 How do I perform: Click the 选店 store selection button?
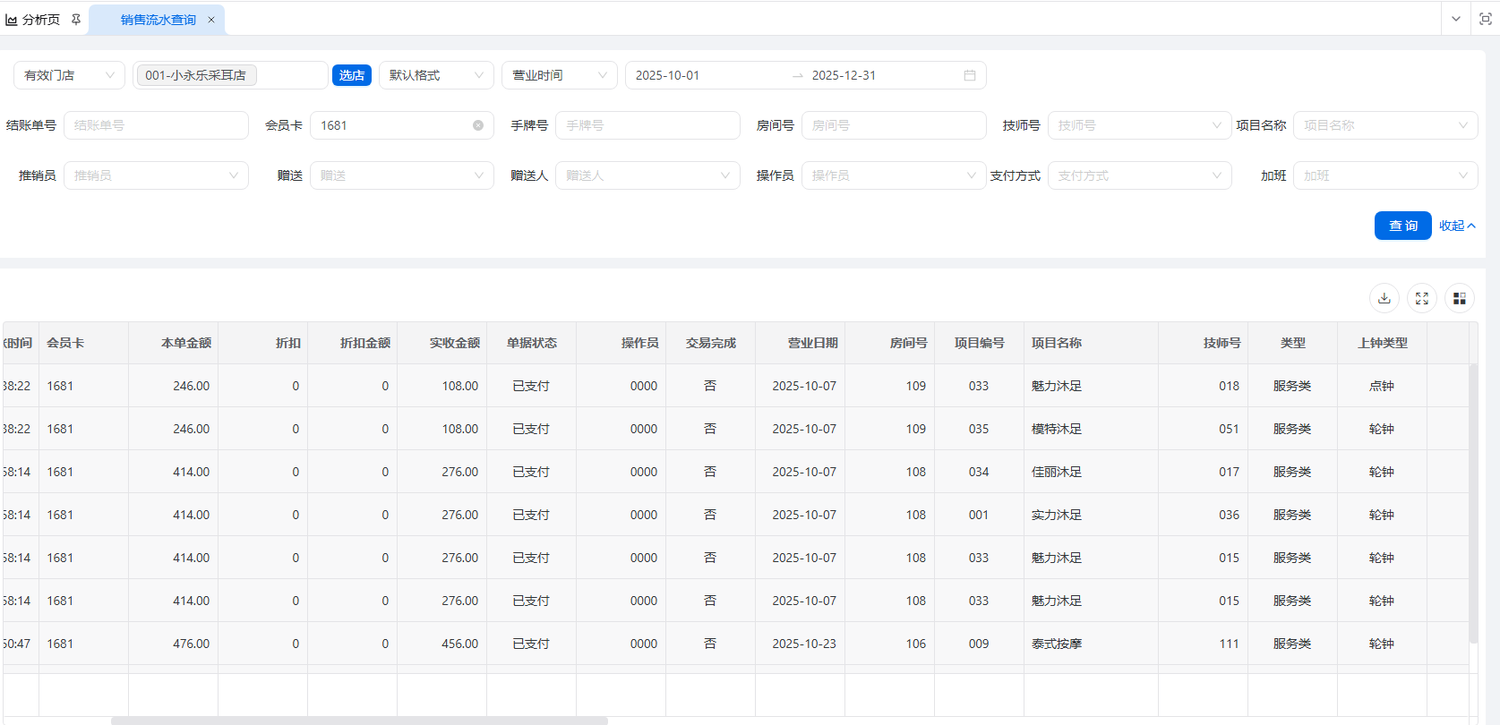(352, 75)
